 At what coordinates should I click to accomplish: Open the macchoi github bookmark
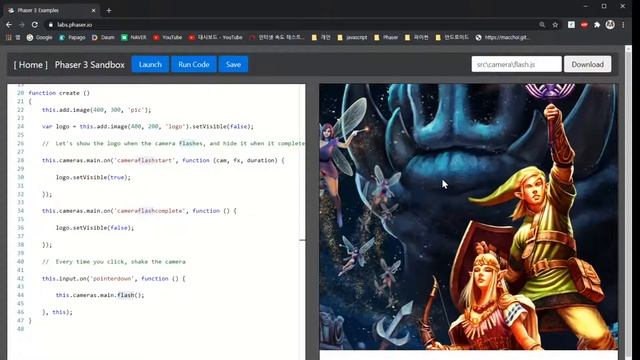pos(503,38)
